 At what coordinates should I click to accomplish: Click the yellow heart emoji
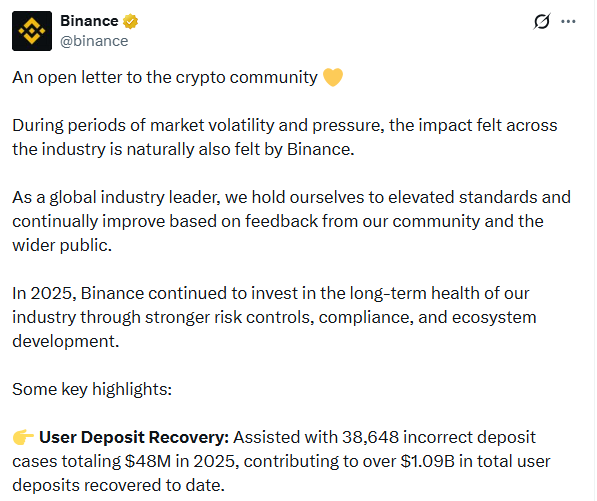333,77
